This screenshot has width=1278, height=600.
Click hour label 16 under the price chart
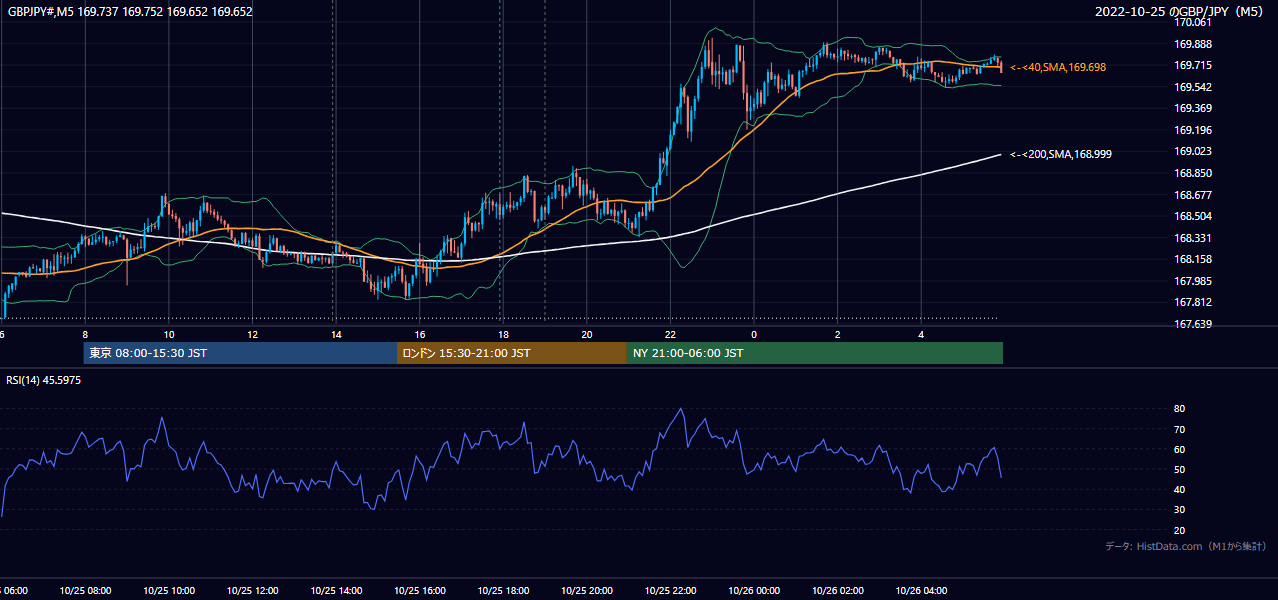(420, 334)
